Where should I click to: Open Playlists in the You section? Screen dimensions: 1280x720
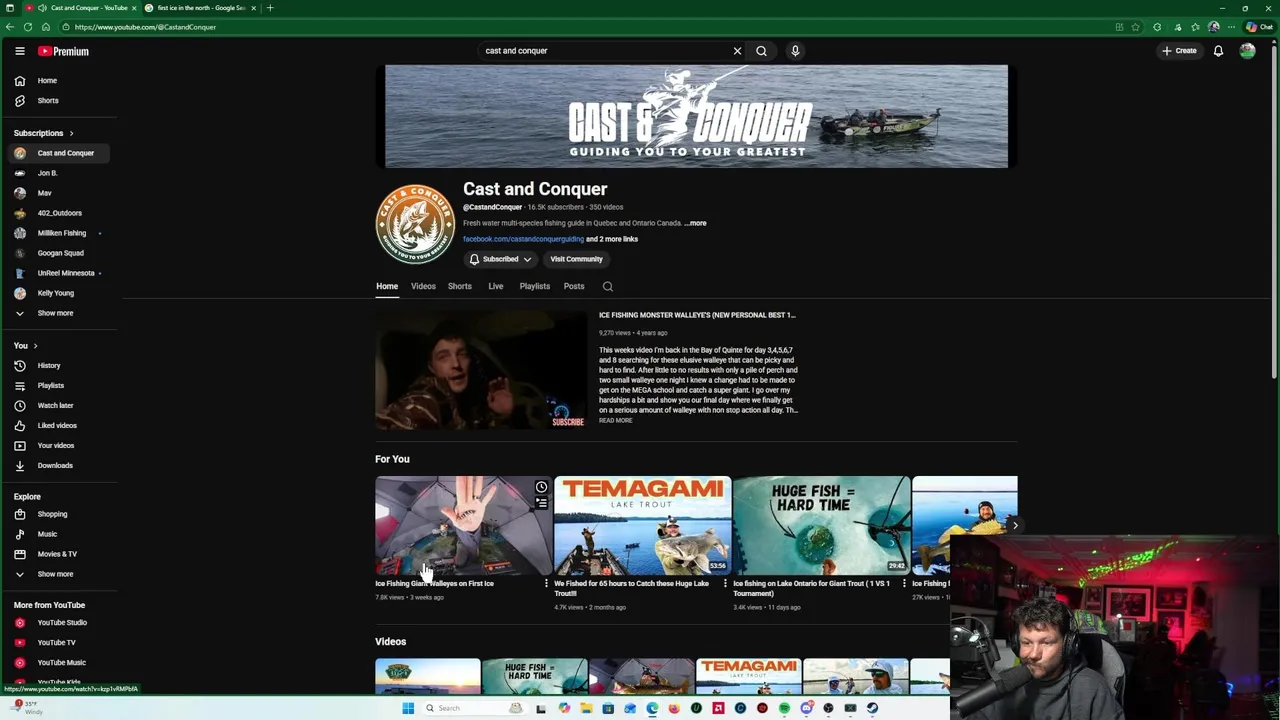point(60,386)
